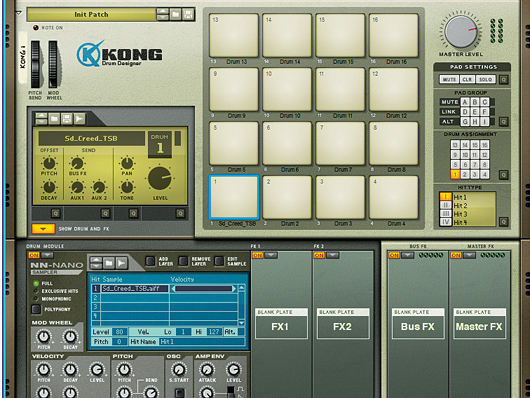Step through drum patches with the drum panel arrows
This screenshot has width=530, height=398.
click(x=41, y=118)
